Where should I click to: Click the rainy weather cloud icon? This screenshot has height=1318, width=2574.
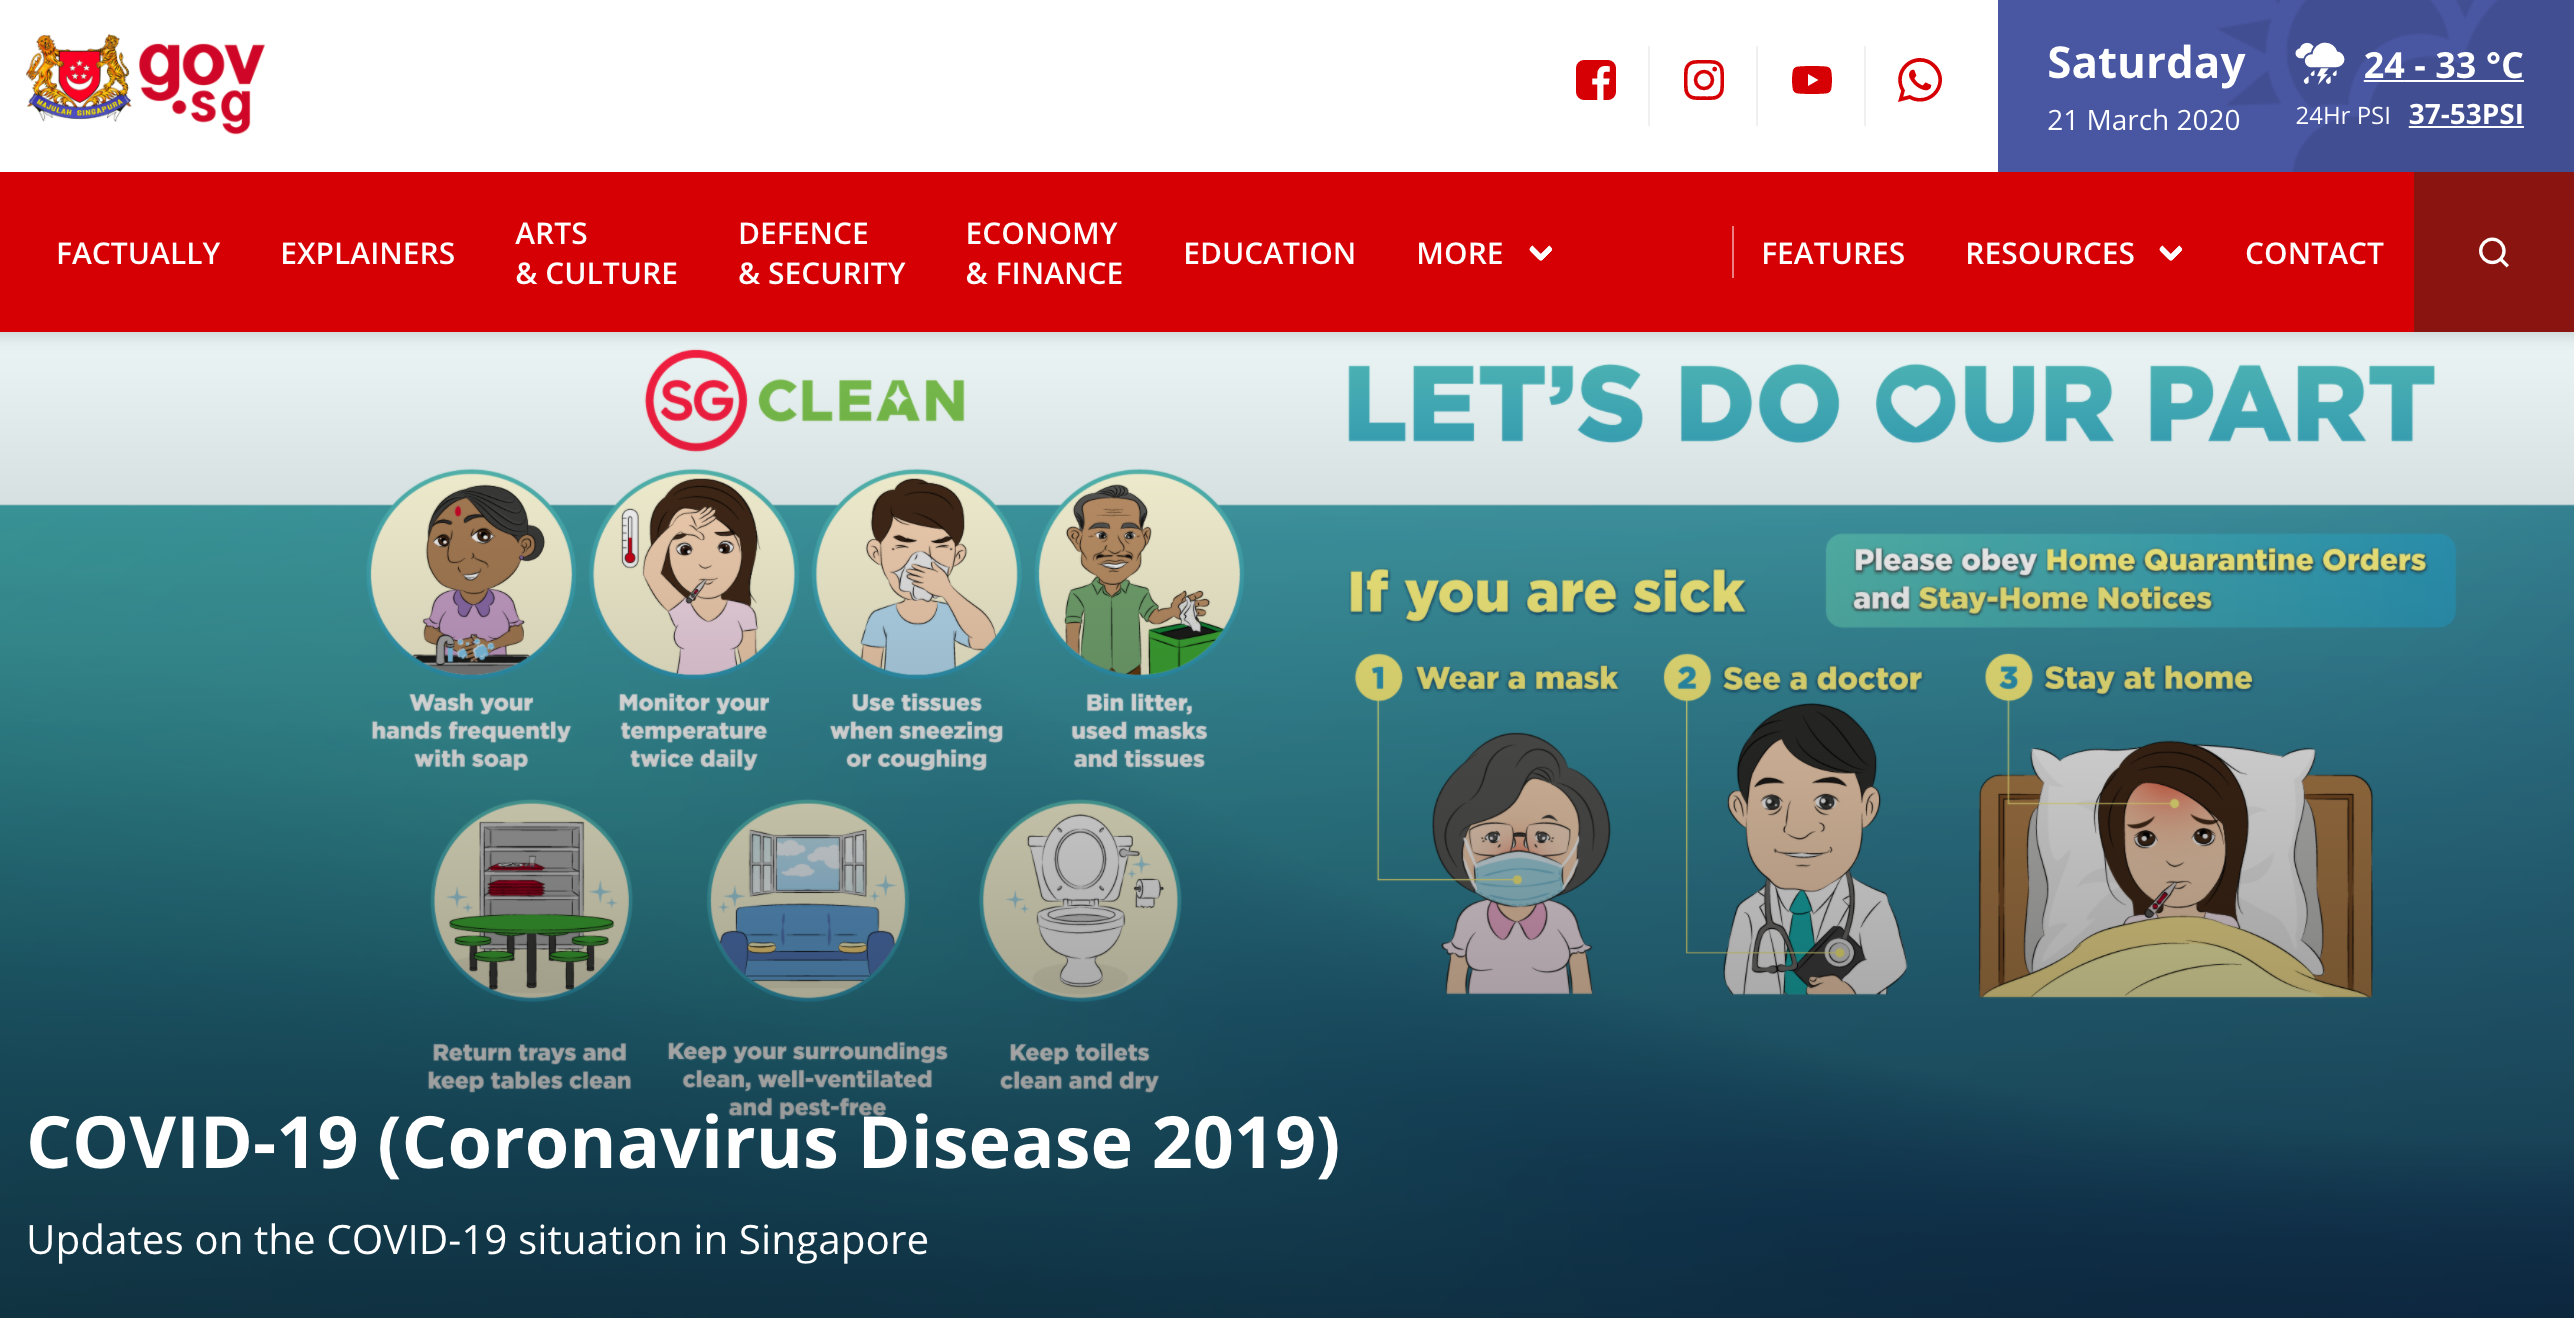tap(2319, 64)
